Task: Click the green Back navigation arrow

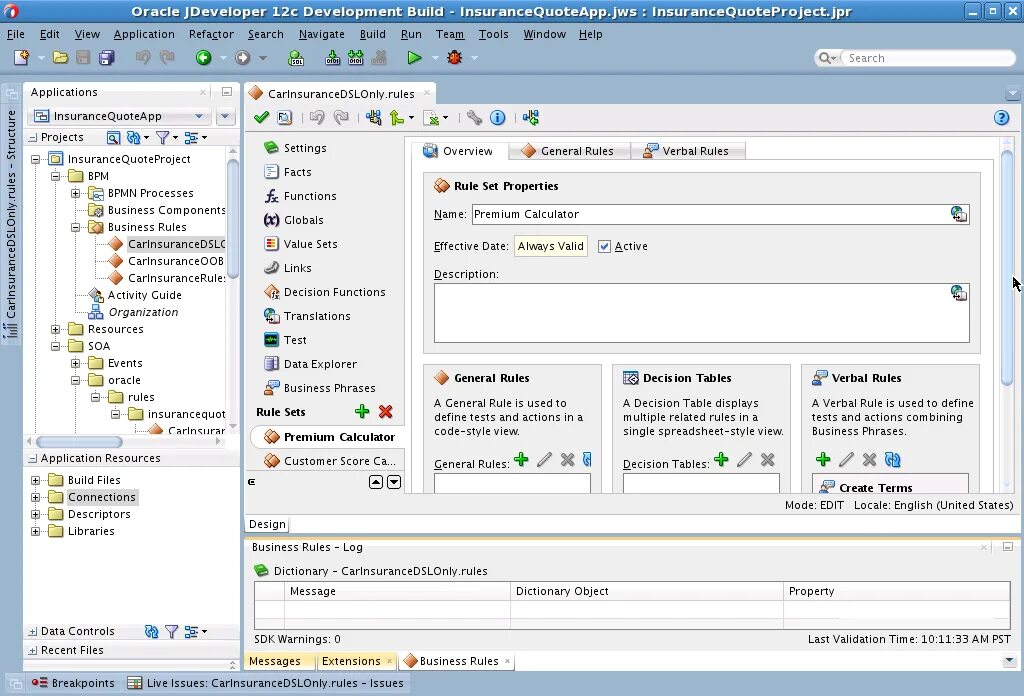Action: click(203, 57)
